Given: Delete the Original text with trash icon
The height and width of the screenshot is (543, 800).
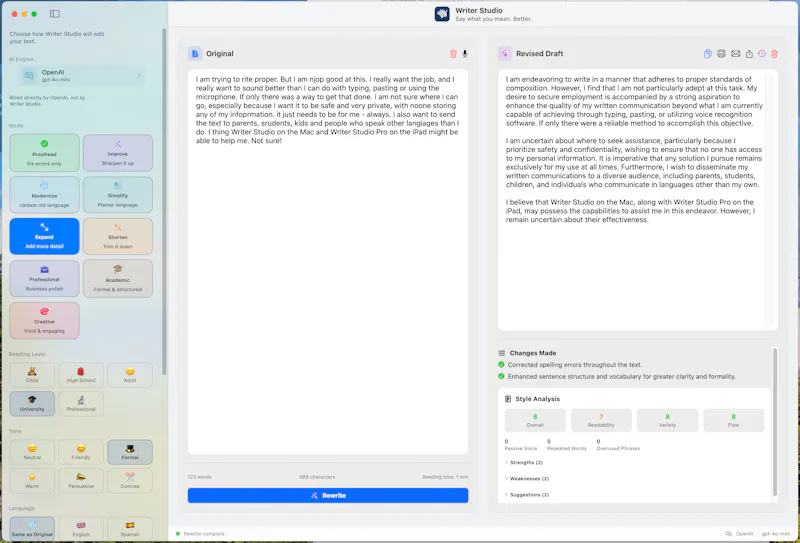Looking at the screenshot, I should (453, 54).
